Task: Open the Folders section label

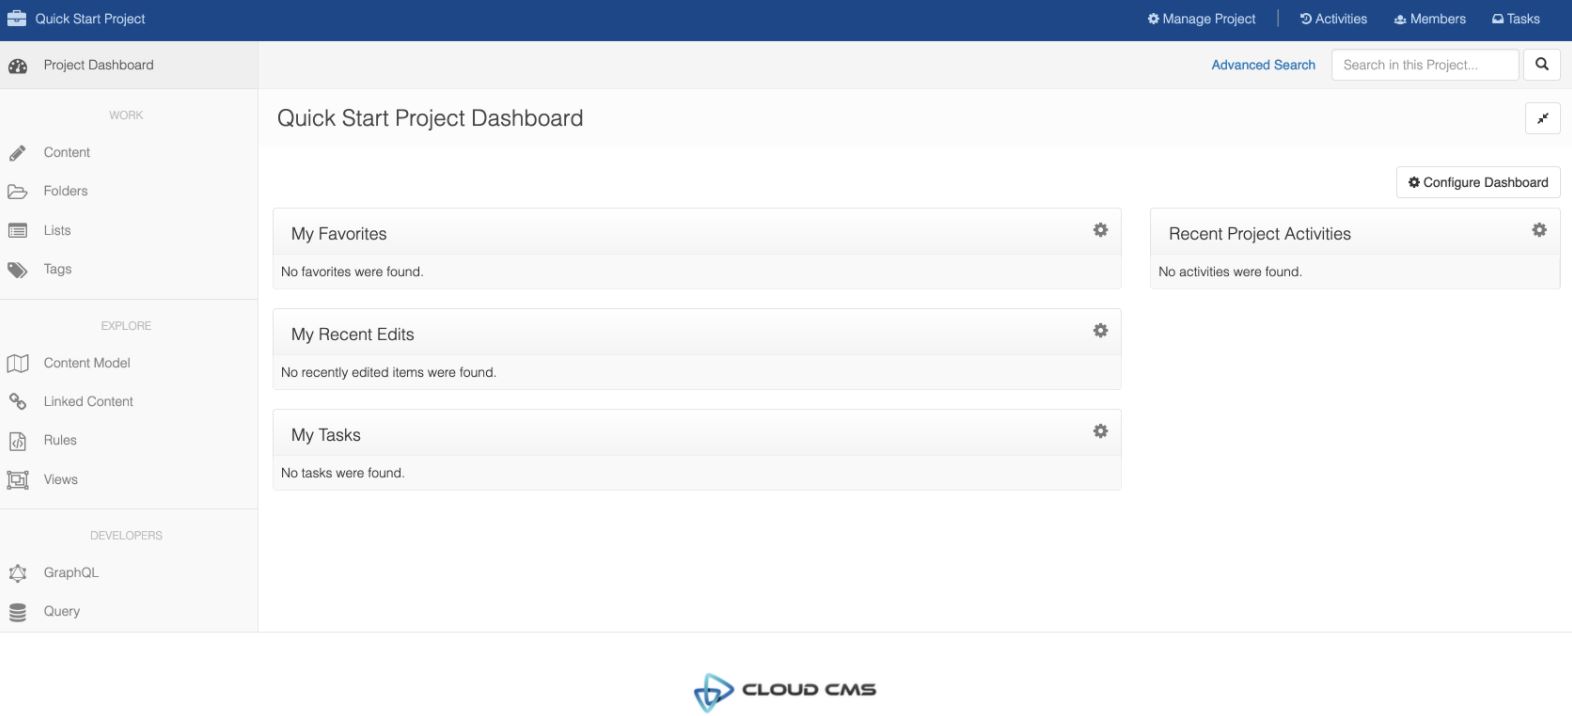Action: coord(66,191)
